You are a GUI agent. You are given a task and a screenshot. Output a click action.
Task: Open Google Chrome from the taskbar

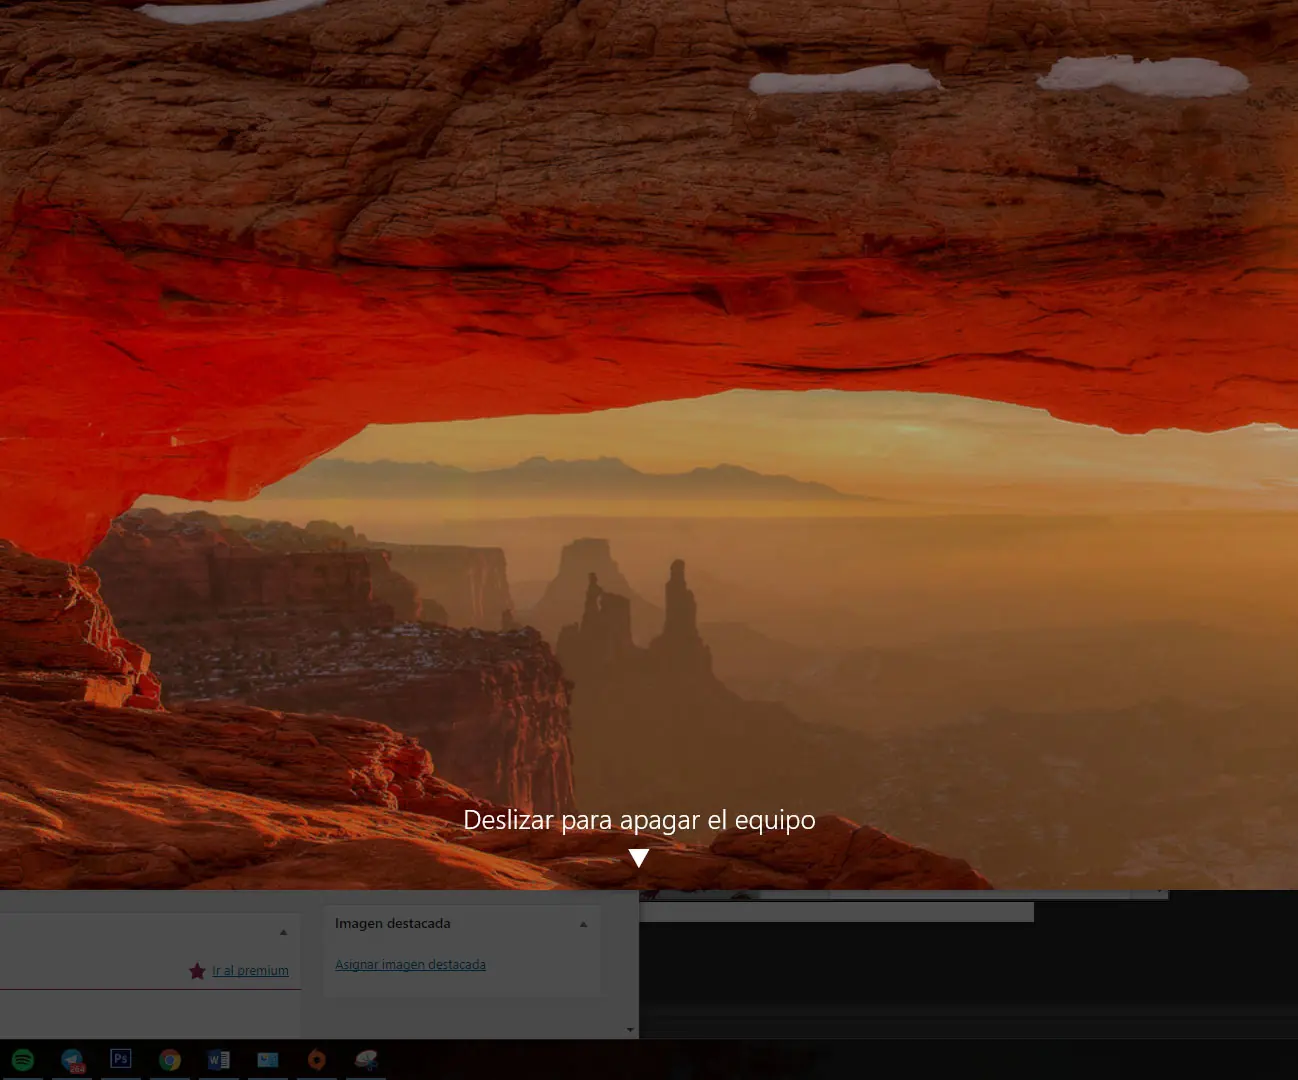(170, 1060)
